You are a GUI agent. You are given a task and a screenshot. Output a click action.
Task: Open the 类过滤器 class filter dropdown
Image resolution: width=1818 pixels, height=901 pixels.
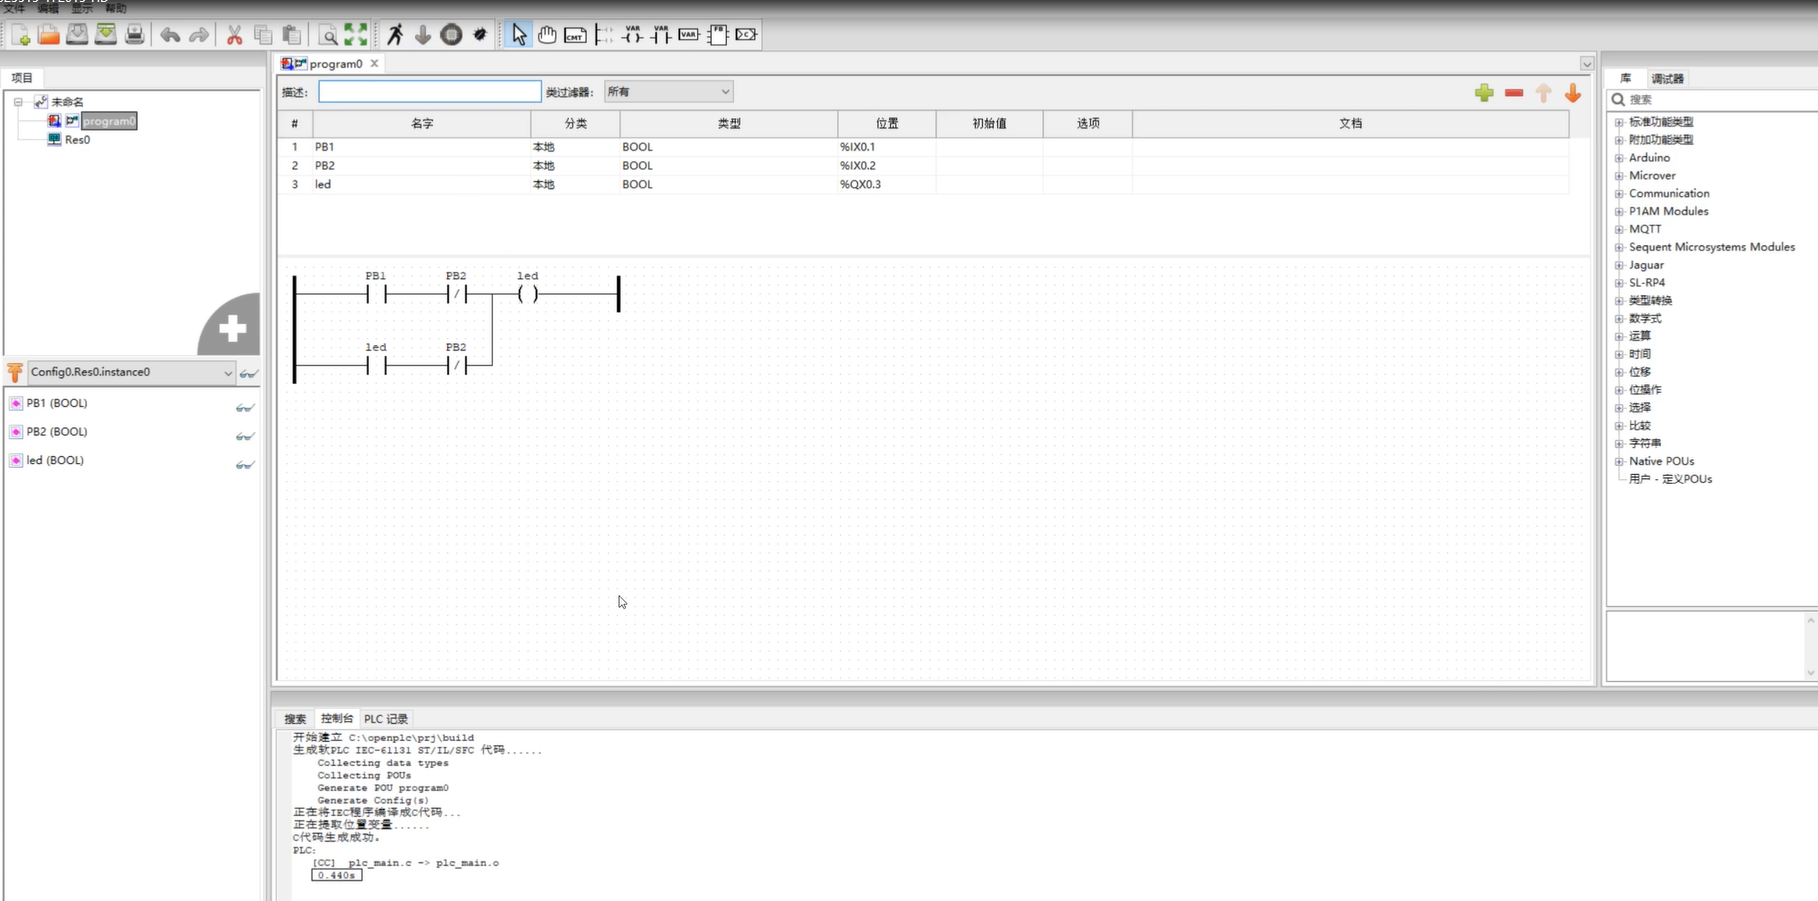pos(668,92)
